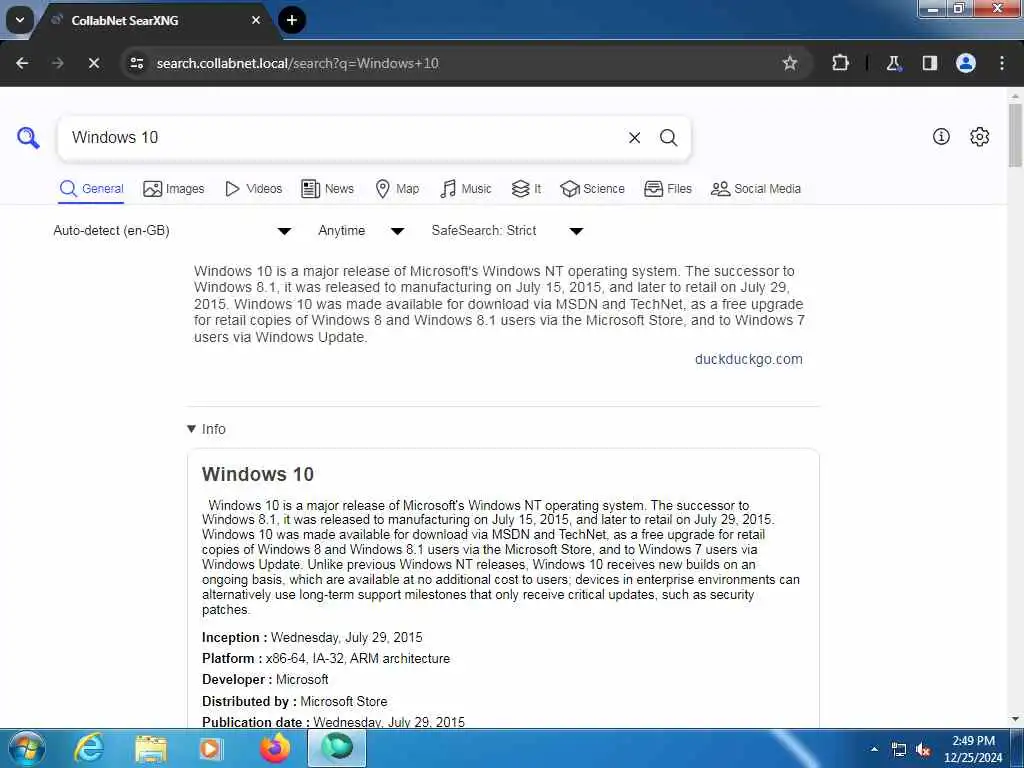1024x768 pixels.
Task: Show hidden system tray icons
Action: [x=874, y=749]
